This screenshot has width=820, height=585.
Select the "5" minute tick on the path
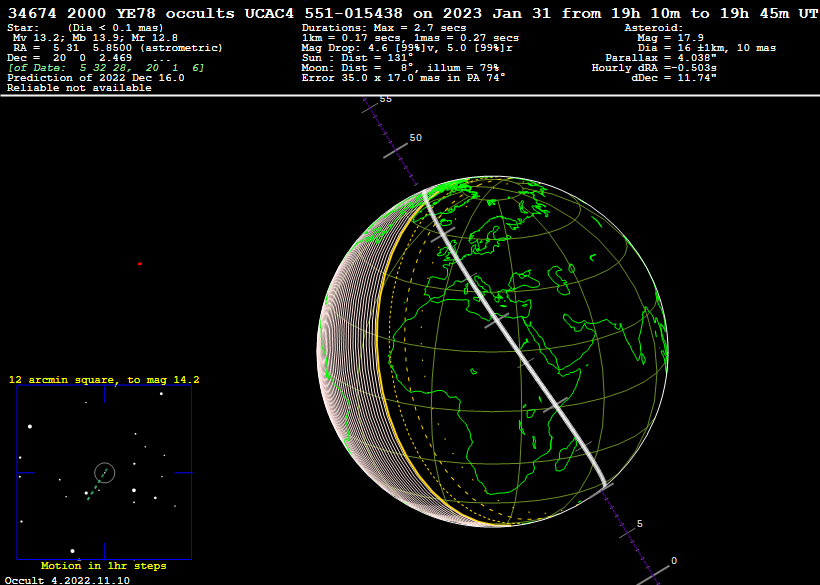coord(628,532)
